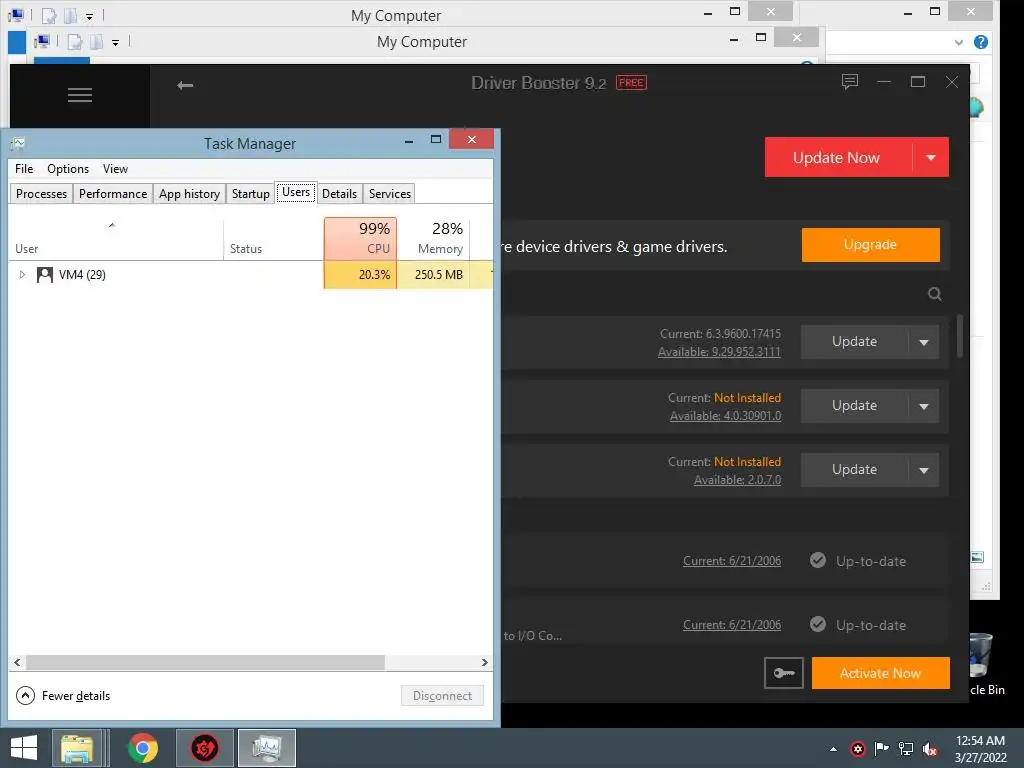The height and width of the screenshot is (768, 1024).
Task: Click Task Manager title bar icon
Action: (18, 143)
